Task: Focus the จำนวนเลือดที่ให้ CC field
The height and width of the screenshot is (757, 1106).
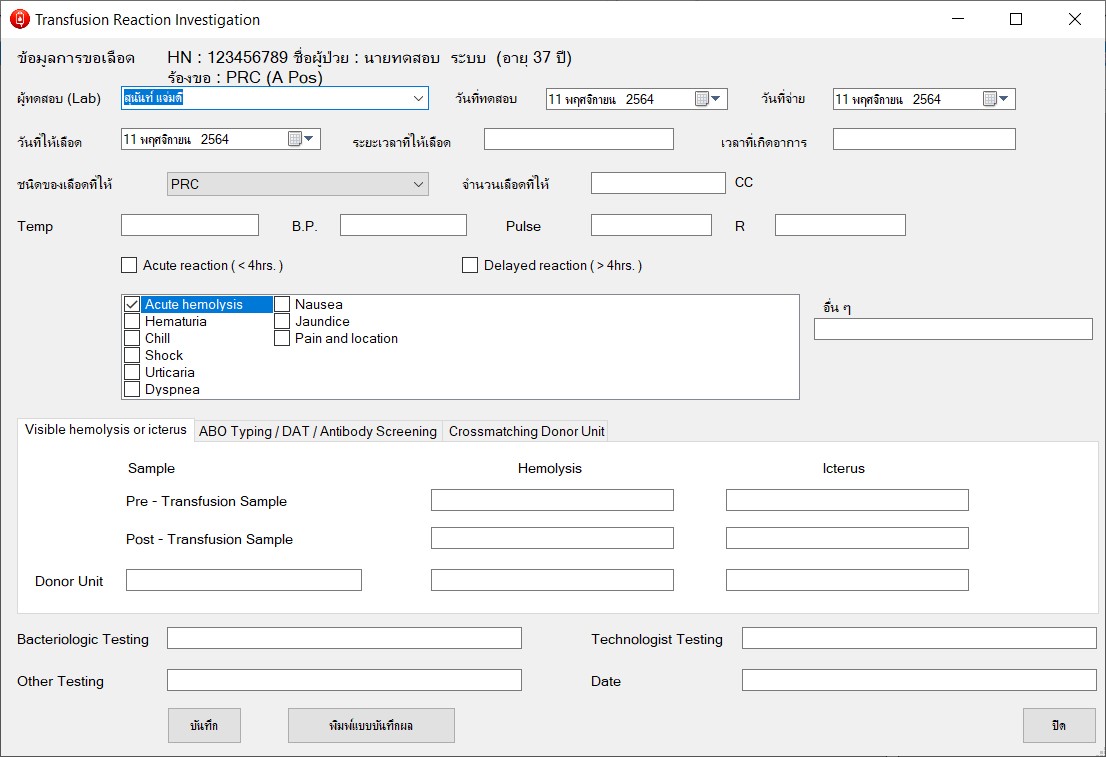Action: tap(658, 183)
